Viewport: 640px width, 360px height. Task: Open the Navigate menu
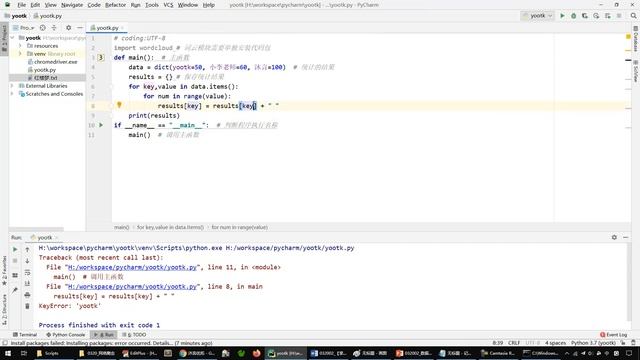[x=72, y=5]
